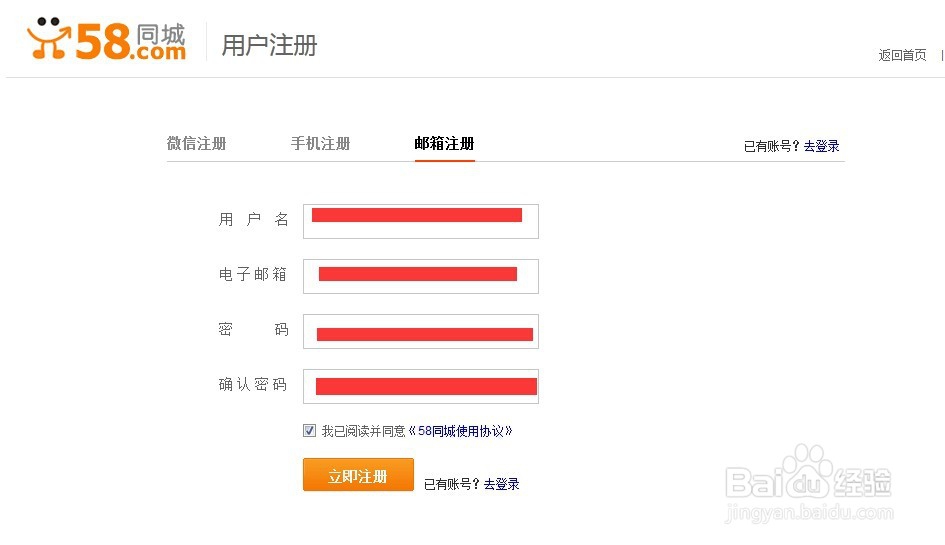Click the jingyan.baidu.com watermark text
Viewport: 945px width, 545px height.
[809, 514]
